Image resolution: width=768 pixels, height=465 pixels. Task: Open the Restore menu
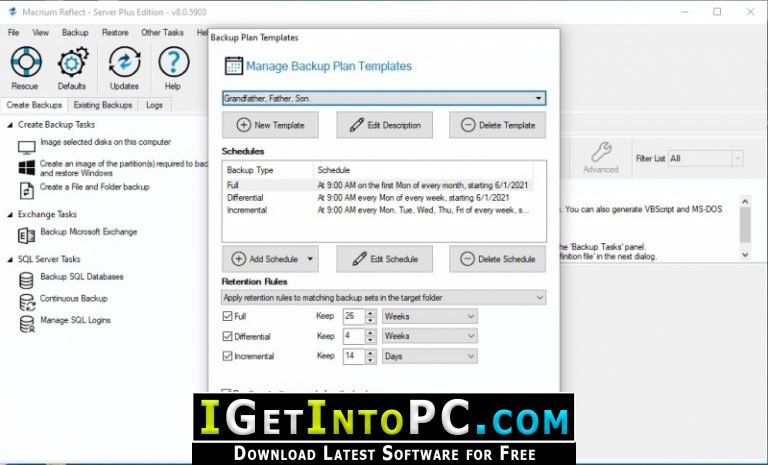[115, 32]
